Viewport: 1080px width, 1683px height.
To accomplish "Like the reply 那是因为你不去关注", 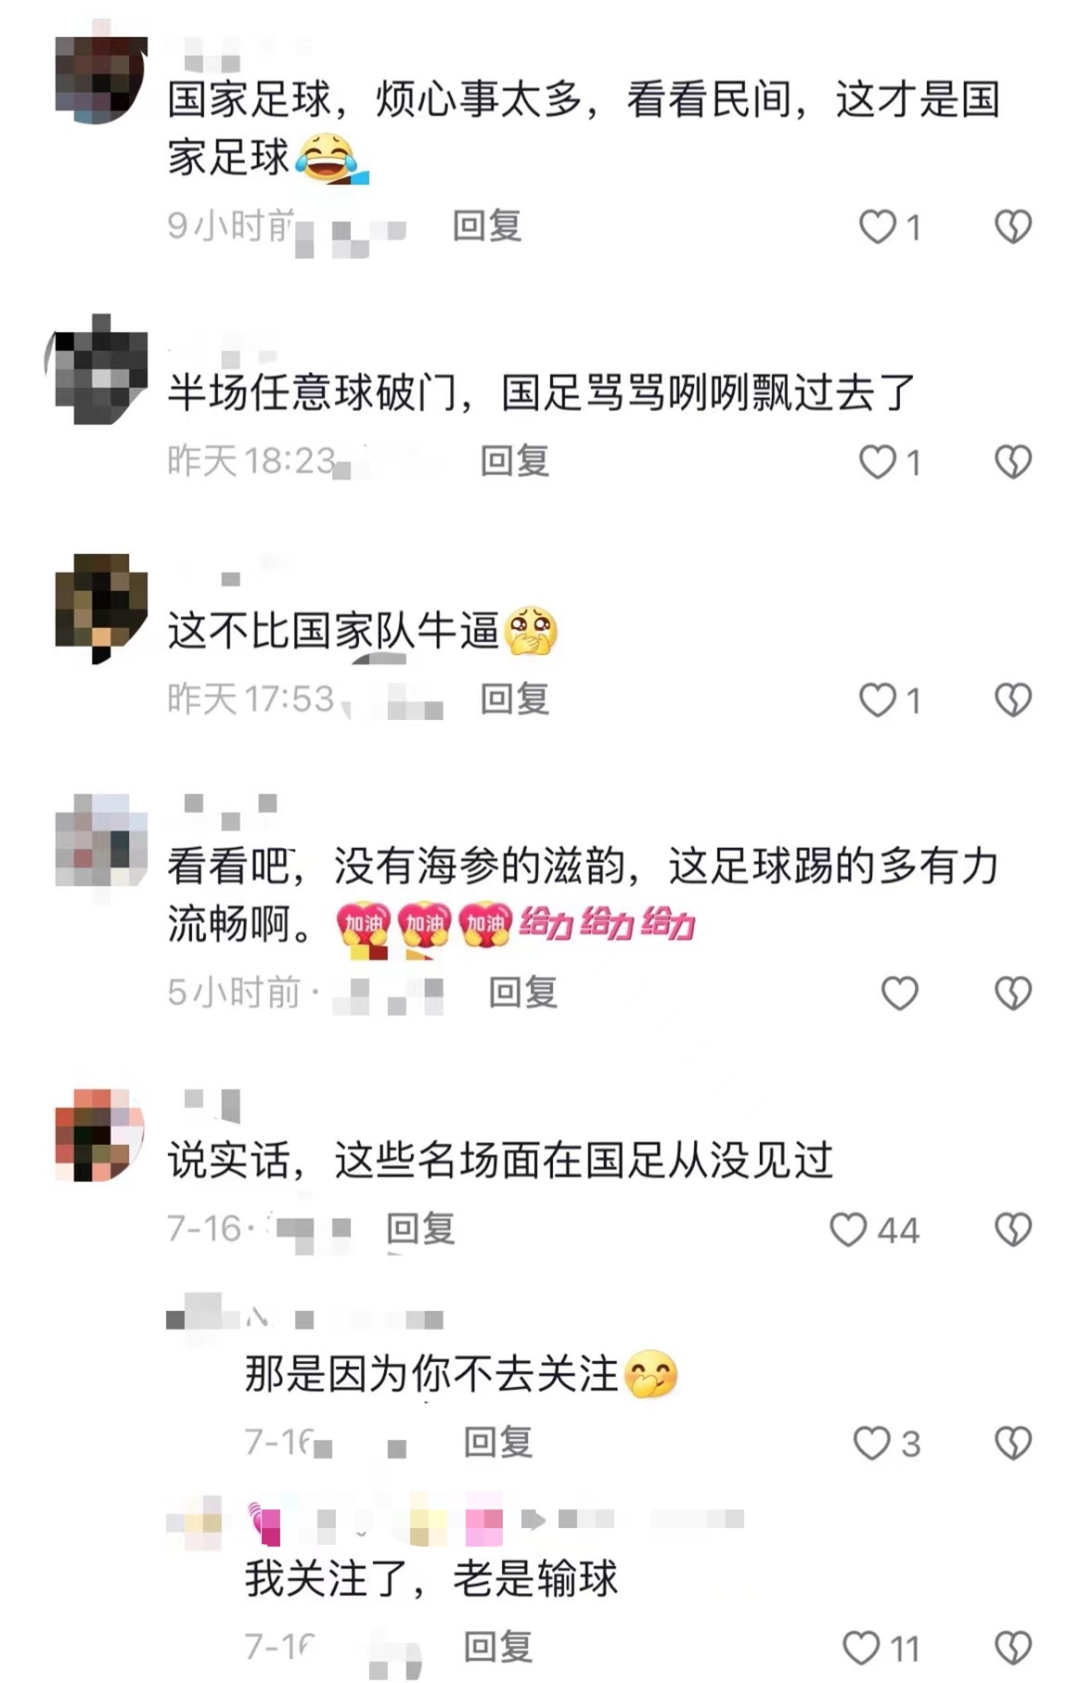I will coord(871,1443).
